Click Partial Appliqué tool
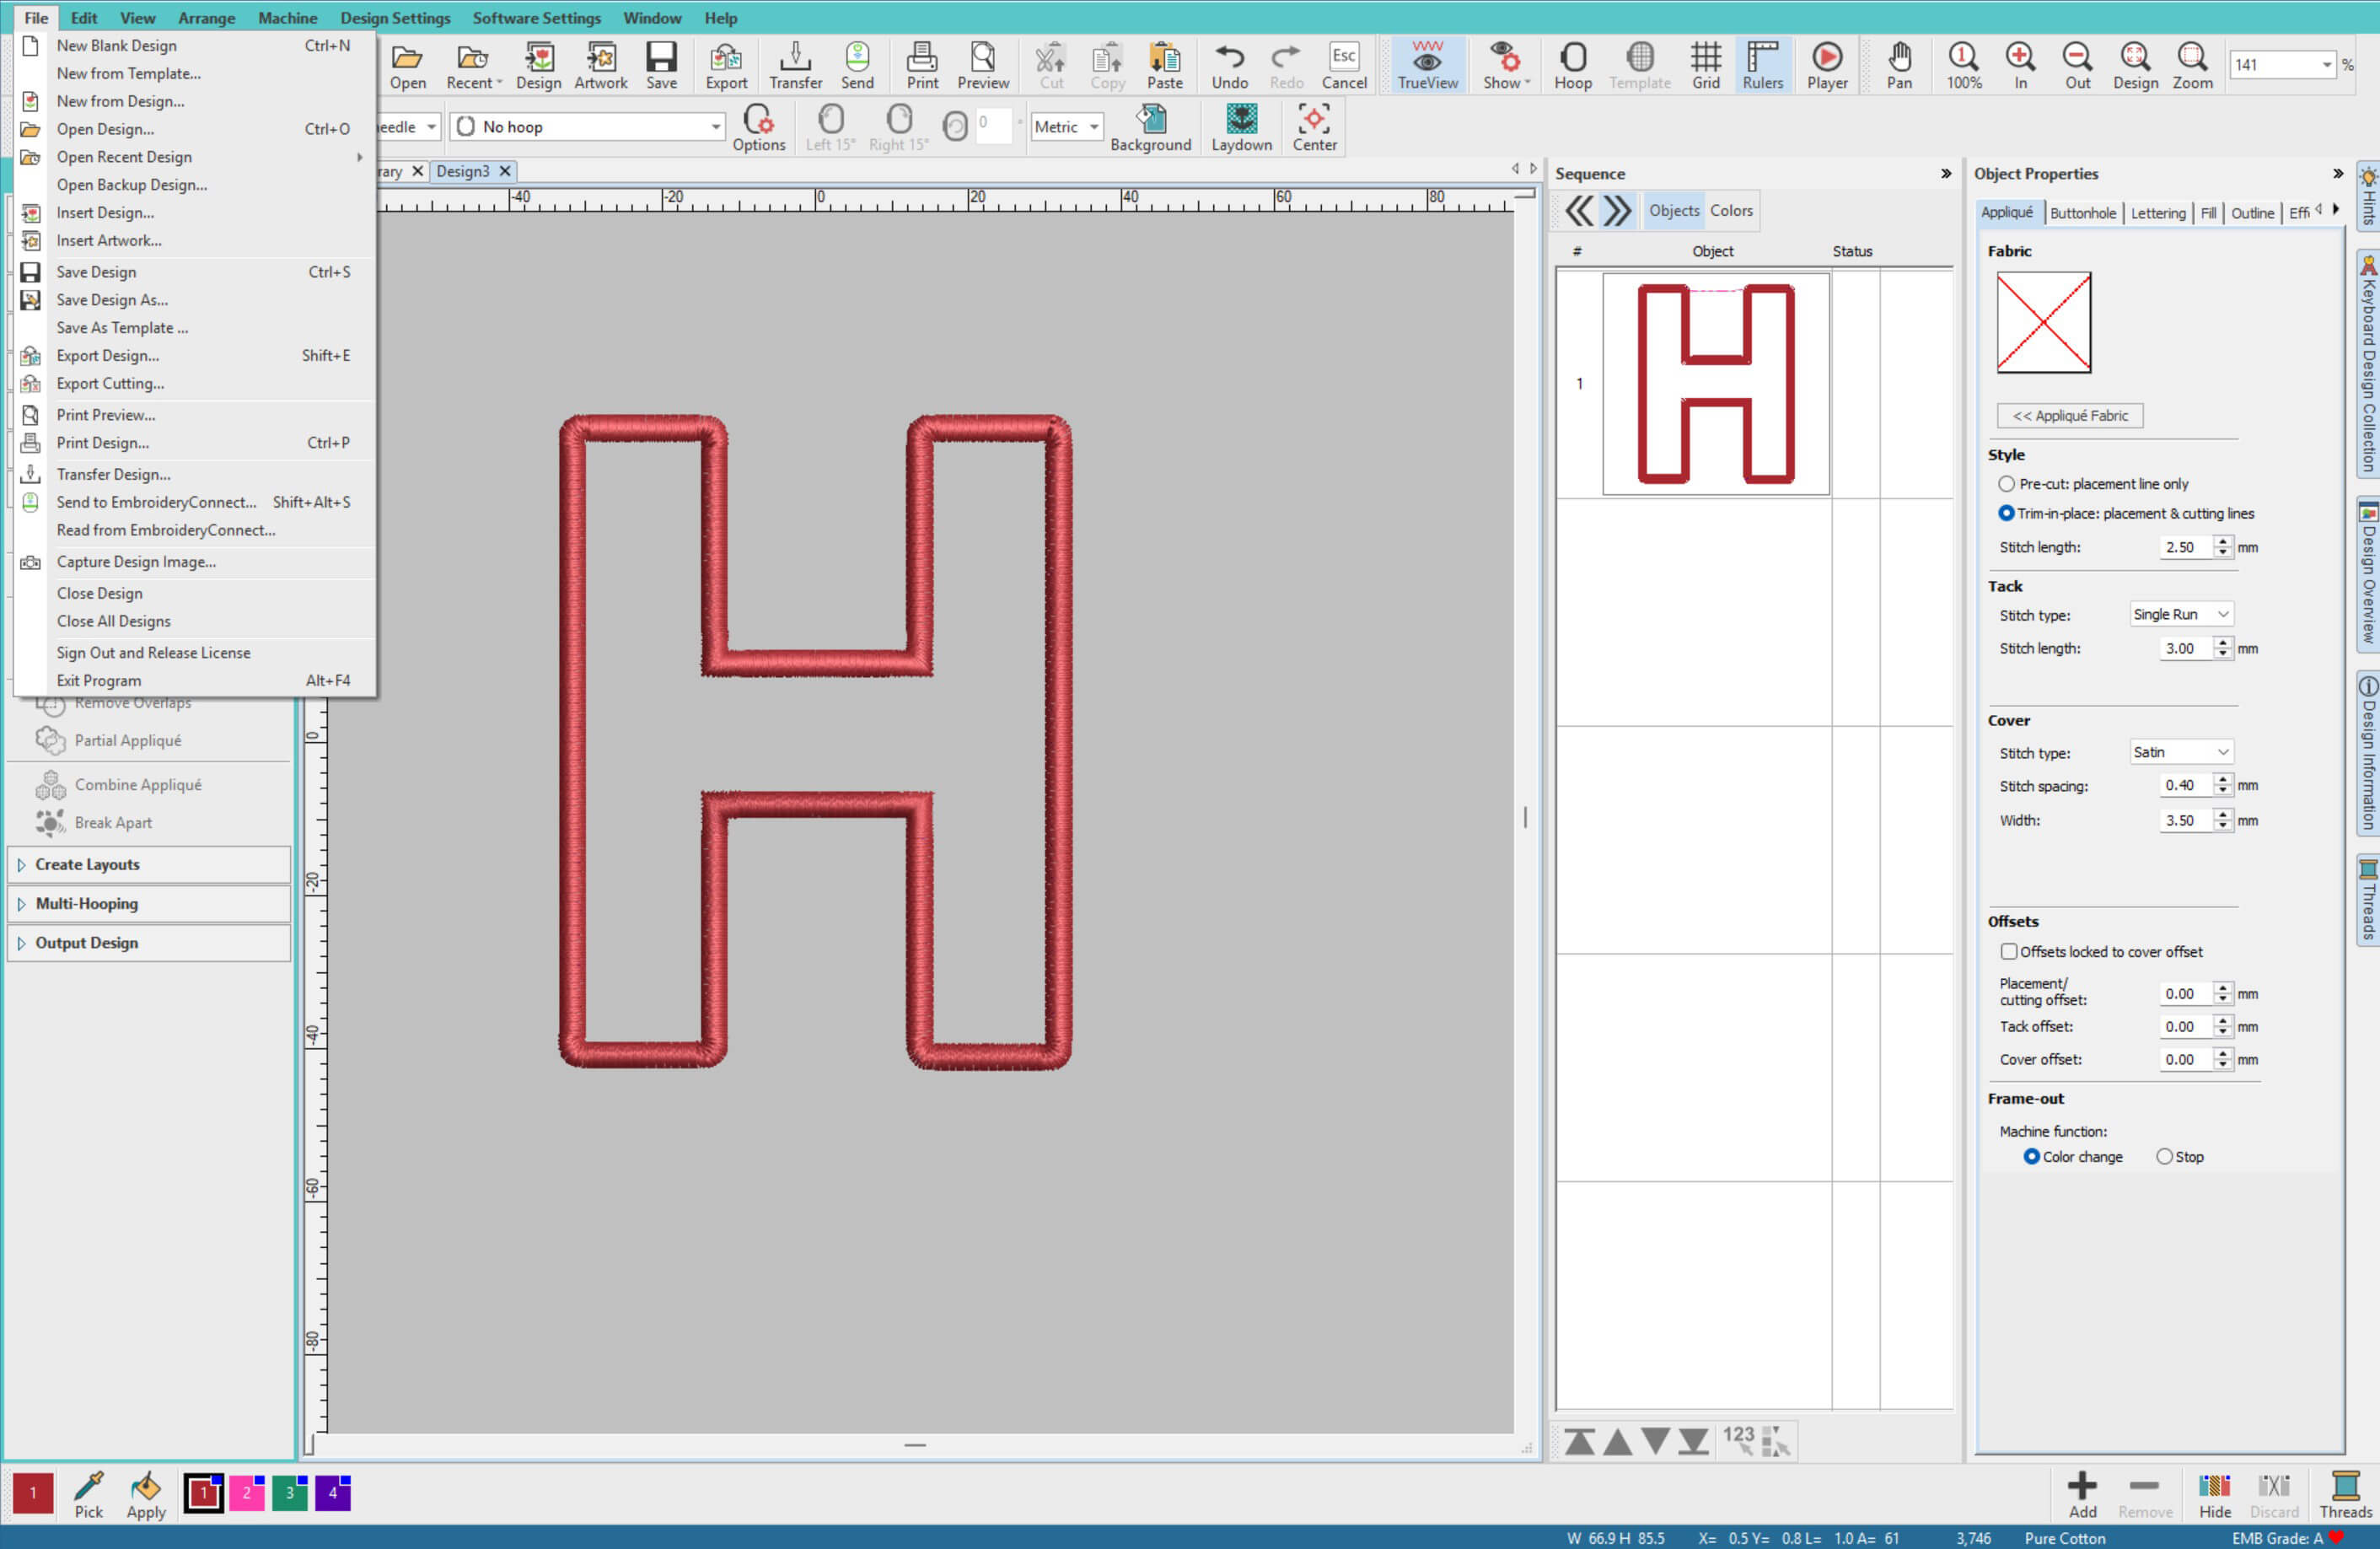Viewport: 2380px width, 1549px height. coord(108,740)
